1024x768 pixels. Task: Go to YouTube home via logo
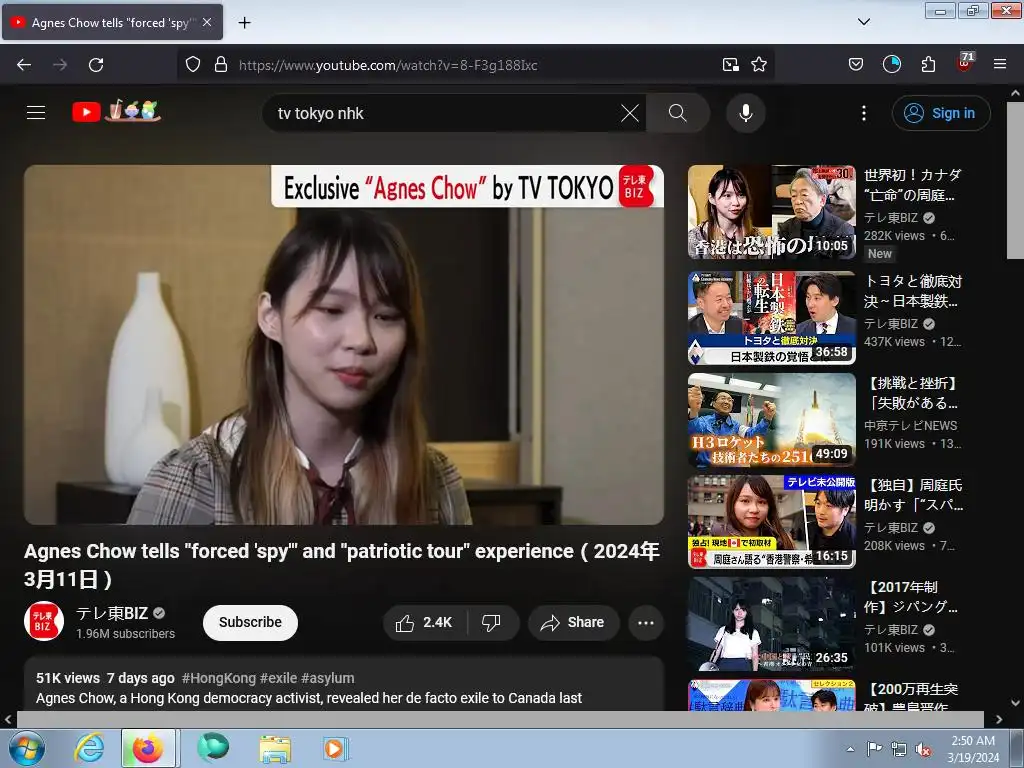coord(116,111)
